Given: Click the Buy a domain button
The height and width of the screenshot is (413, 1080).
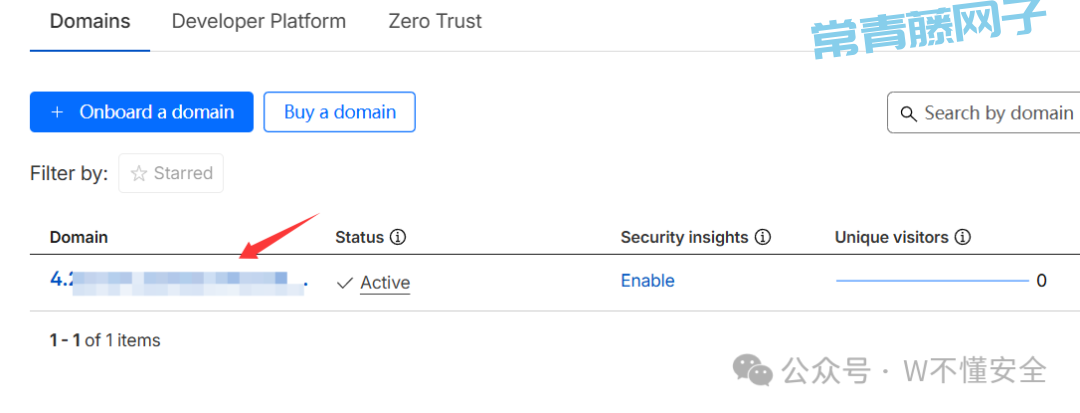Looking at the screenshot, I should click(x=339, y=112).
